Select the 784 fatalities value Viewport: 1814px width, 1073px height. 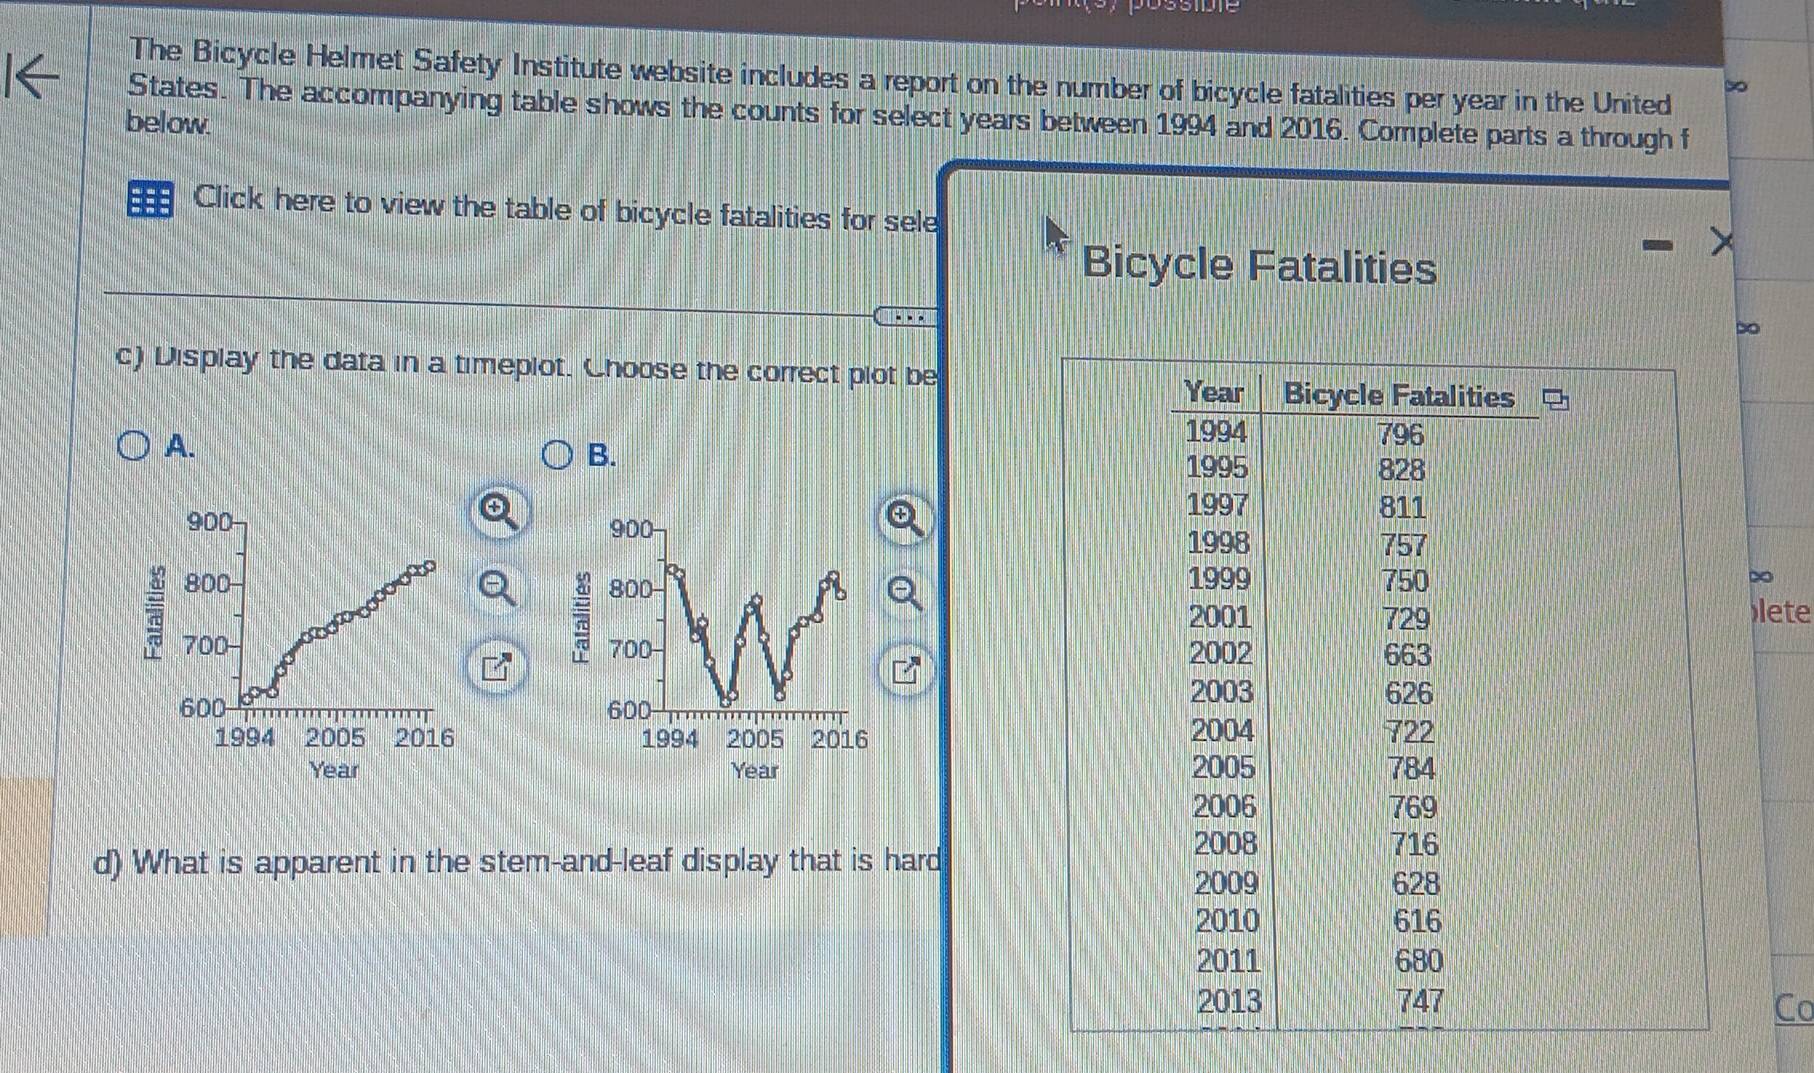[x=1411, y=769]
